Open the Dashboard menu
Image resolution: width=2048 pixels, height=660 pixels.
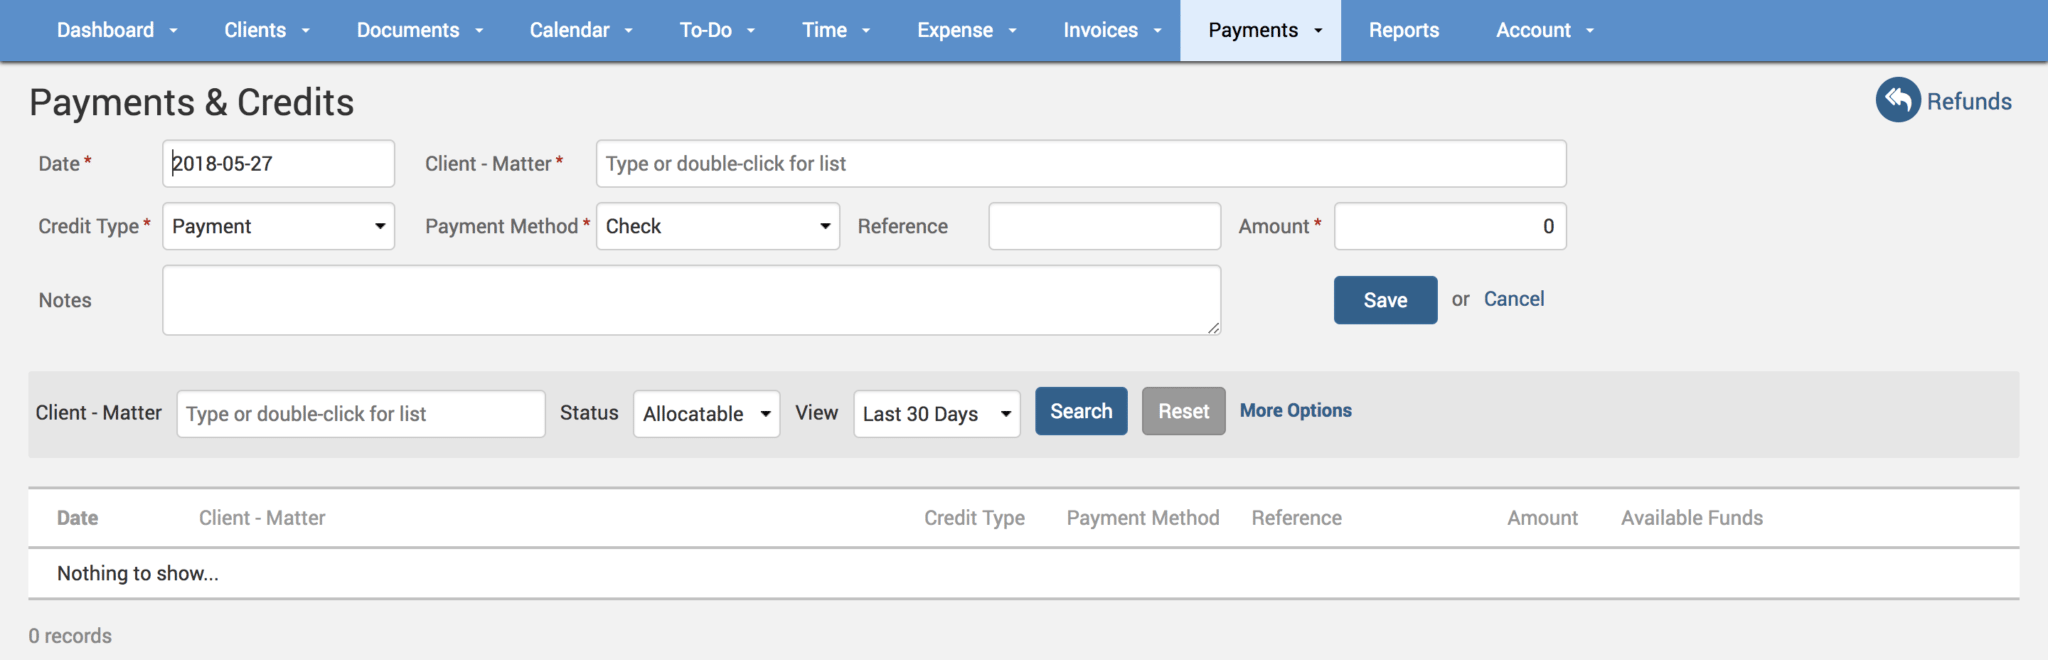tap(116, 30)
